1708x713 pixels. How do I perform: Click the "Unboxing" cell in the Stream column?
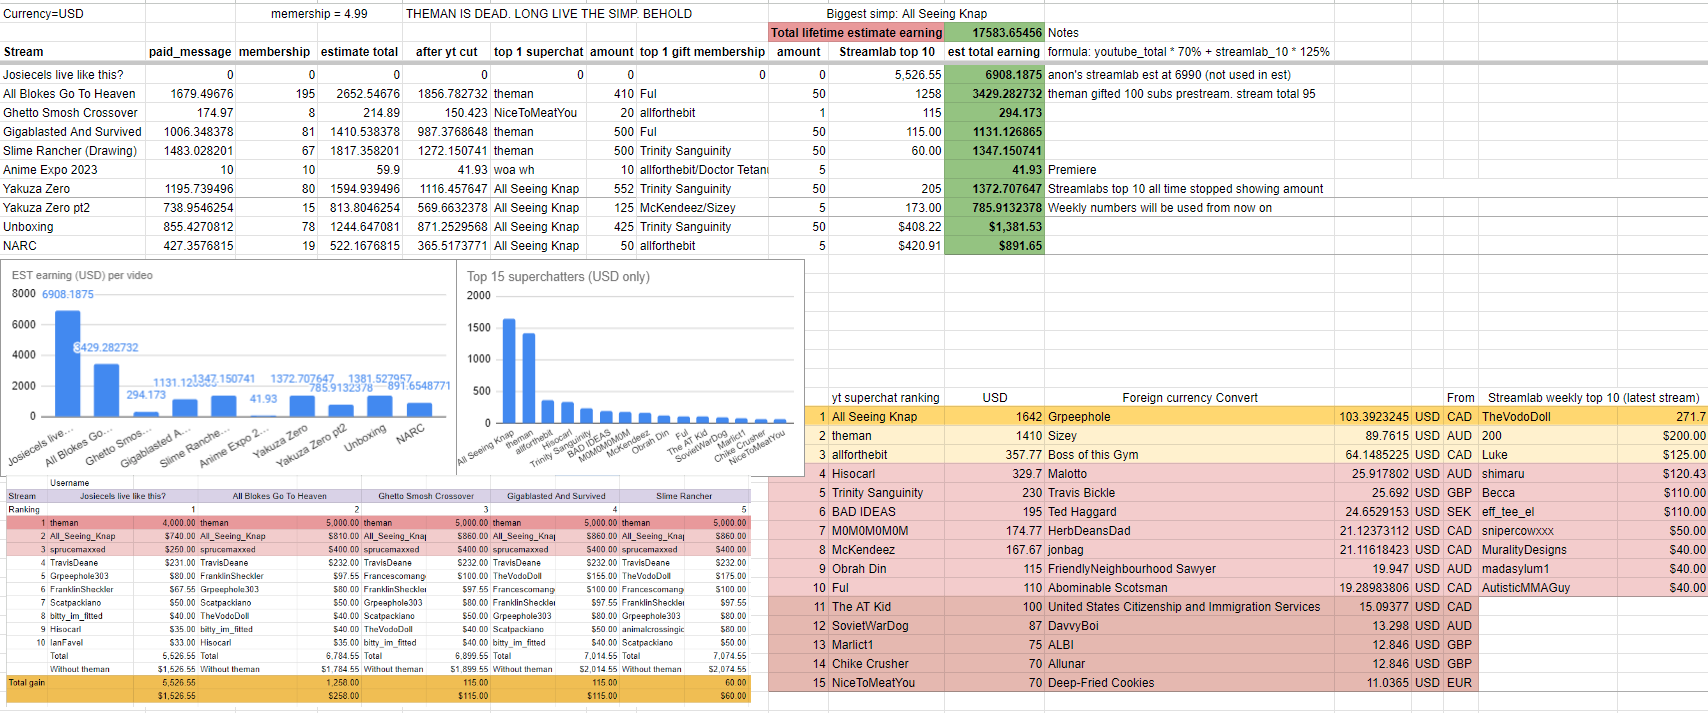pyautogui.click(x=28, y=227)
